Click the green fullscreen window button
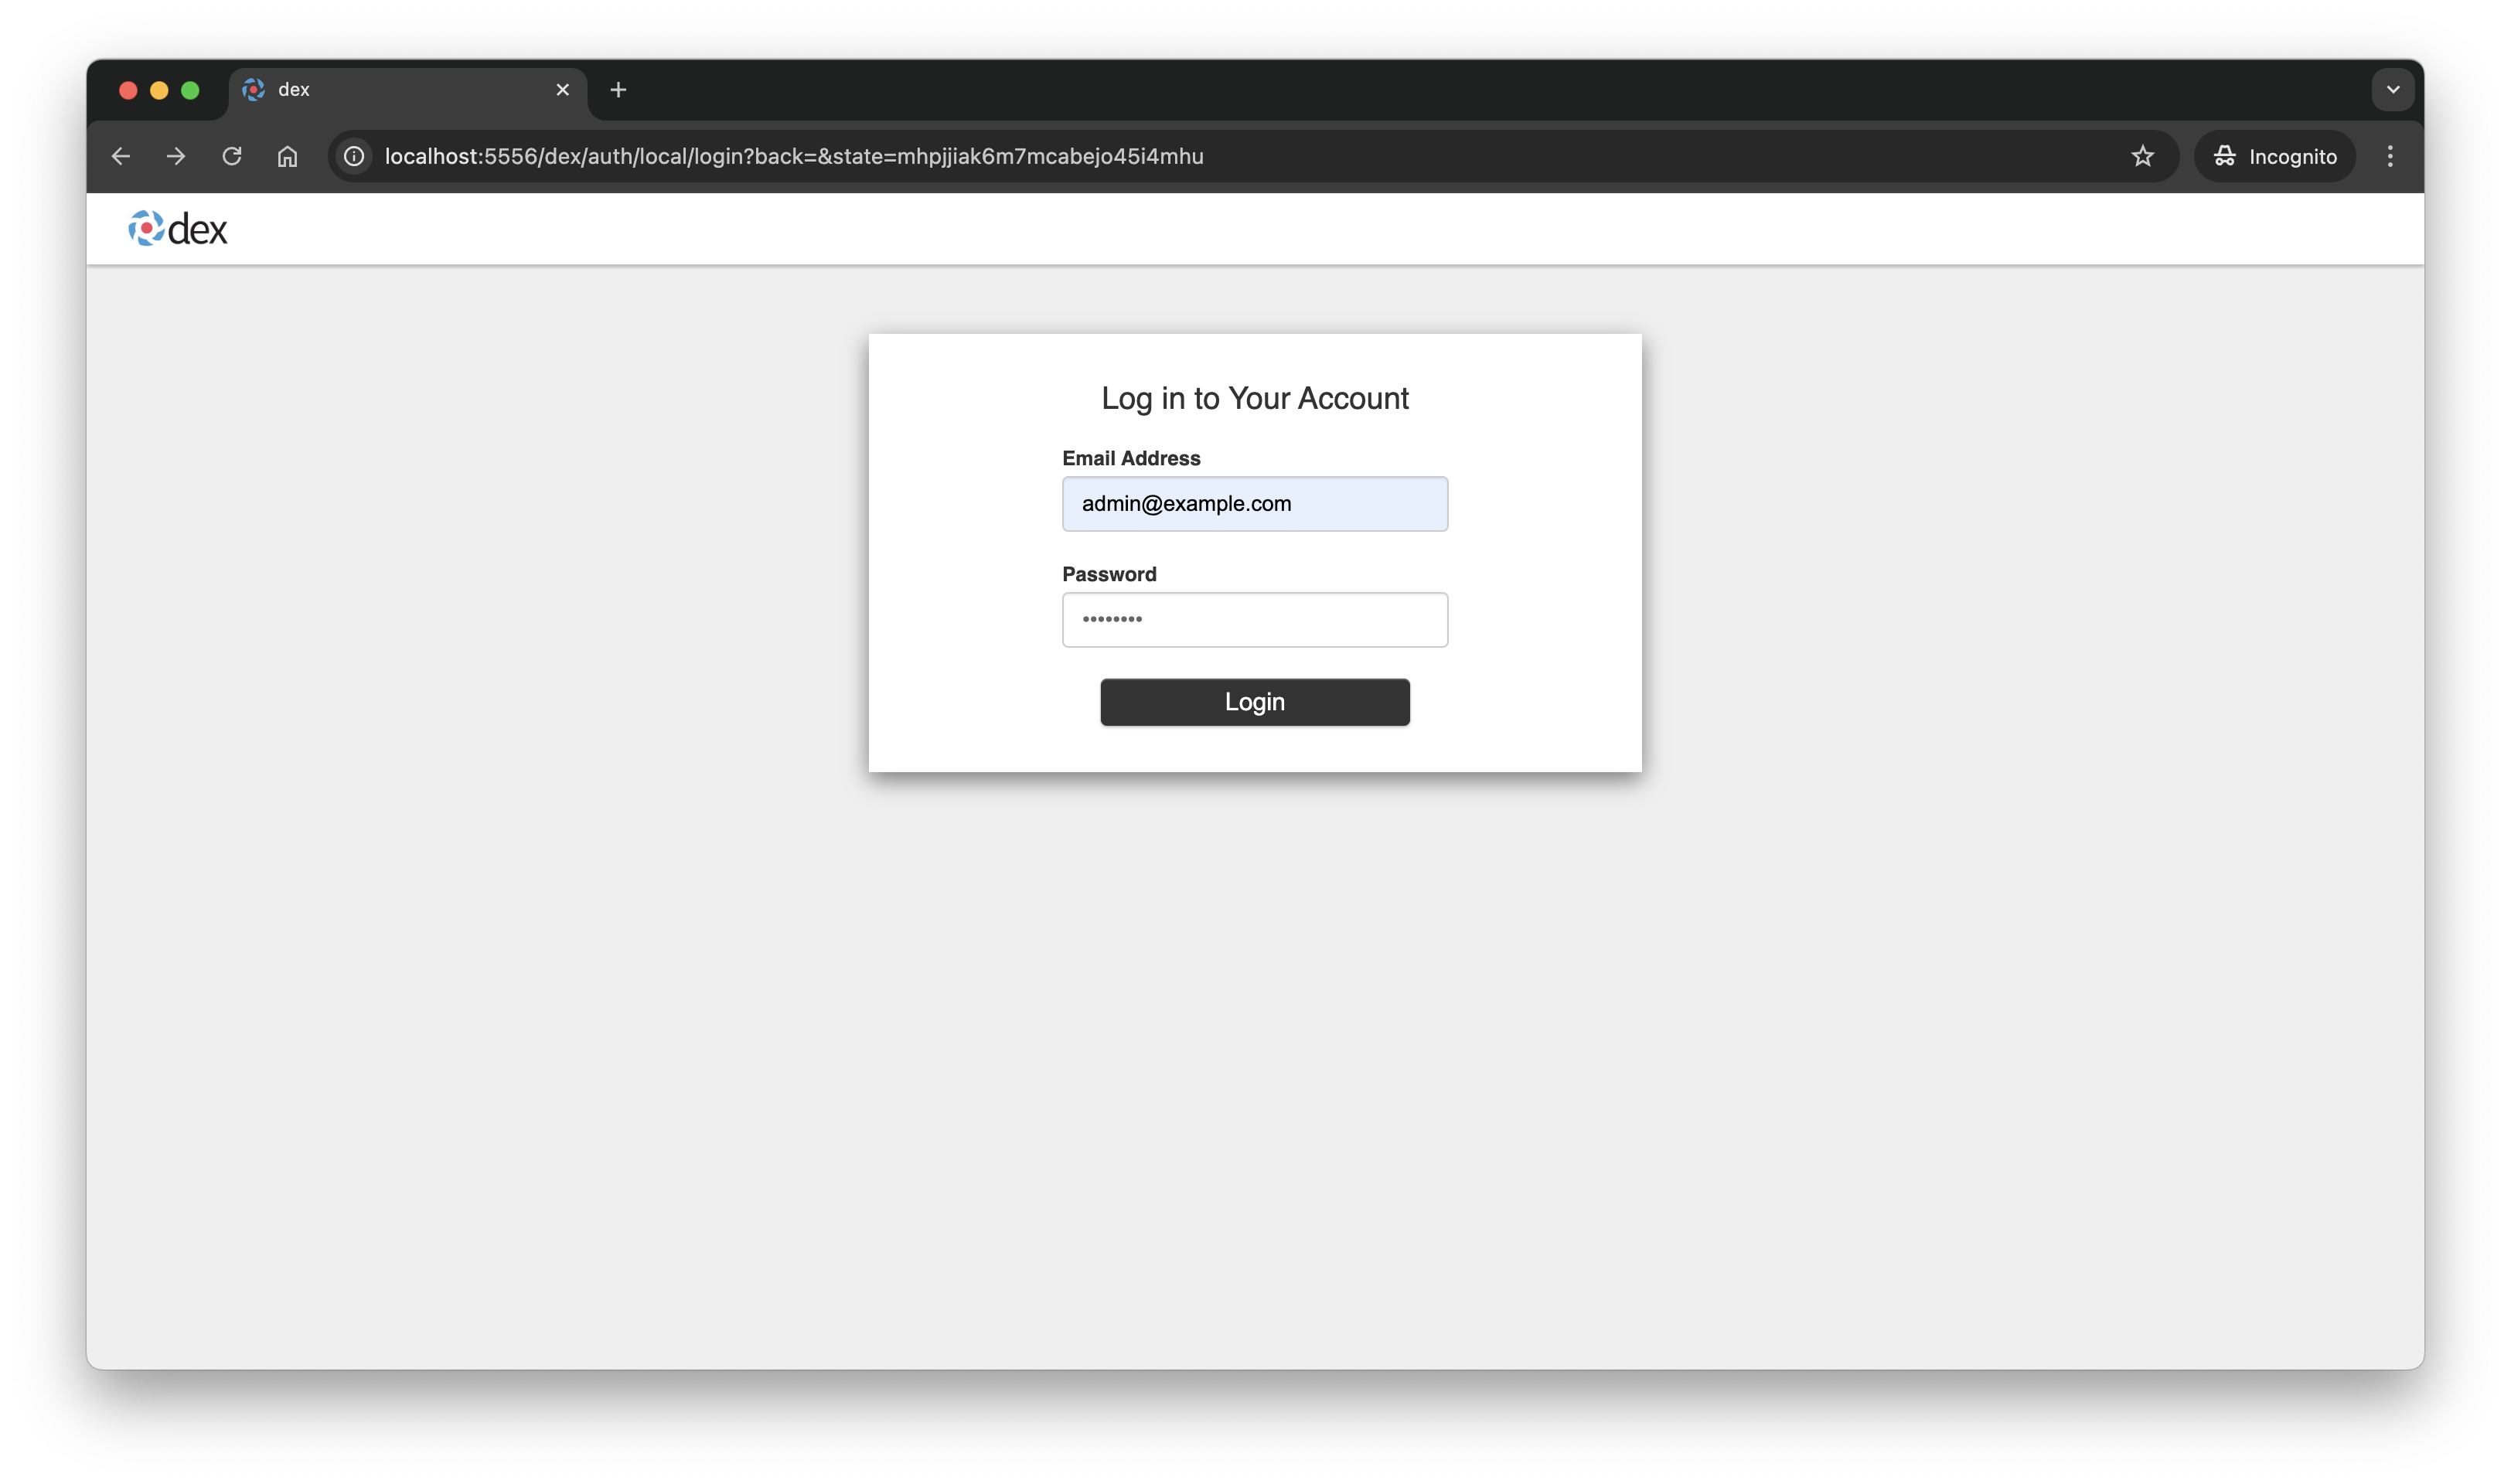The width and height of the screenshot is (2511, 1484). [190, 90]
